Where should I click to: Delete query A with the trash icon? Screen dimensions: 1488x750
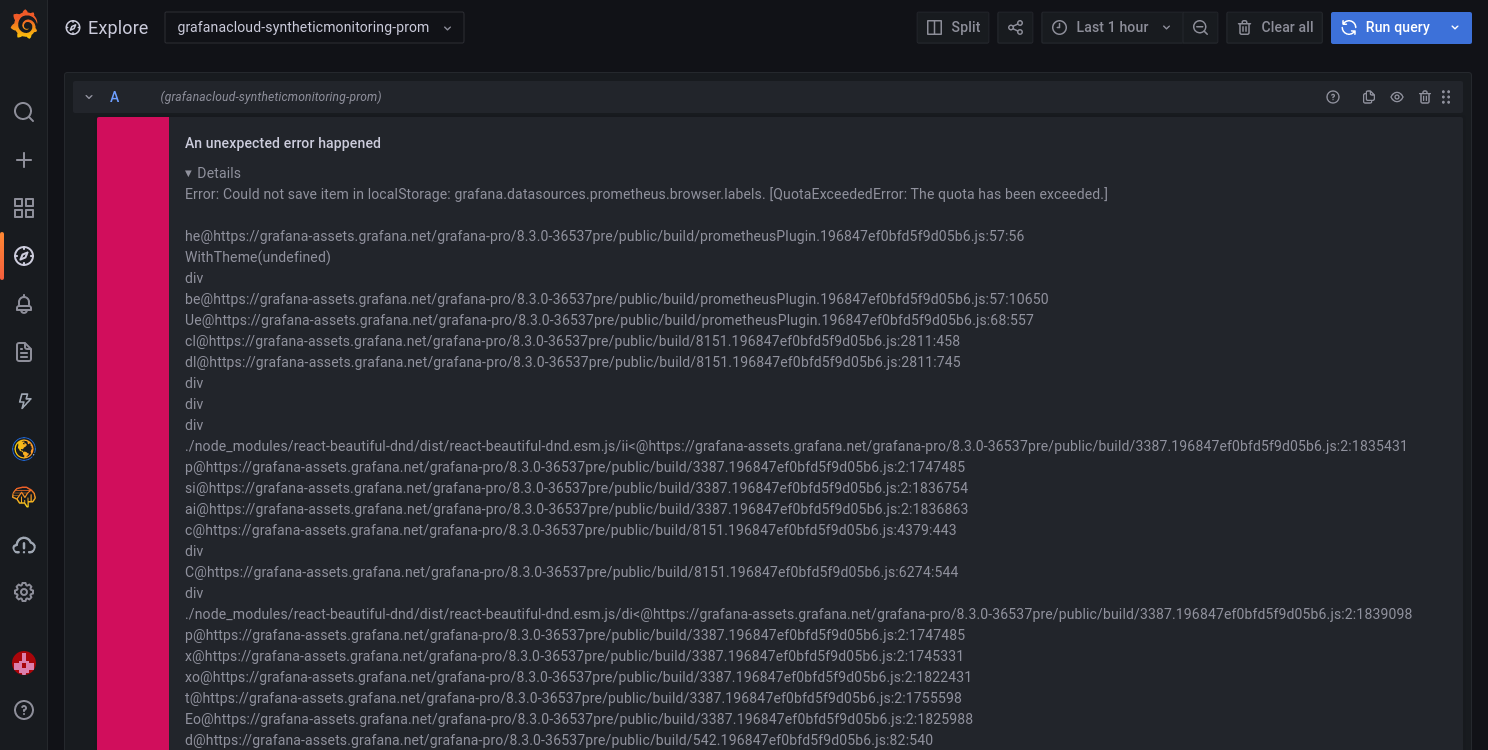(1425, 97)
